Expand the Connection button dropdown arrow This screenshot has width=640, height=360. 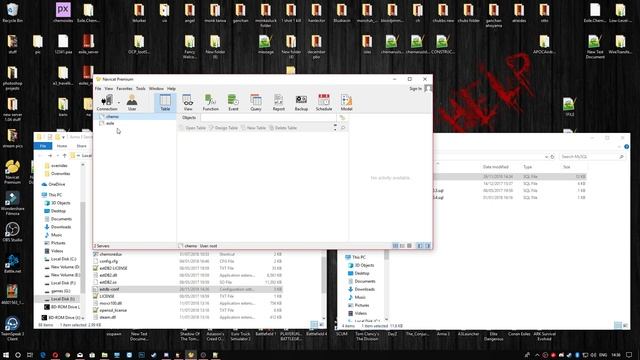(x=119, y=102)
